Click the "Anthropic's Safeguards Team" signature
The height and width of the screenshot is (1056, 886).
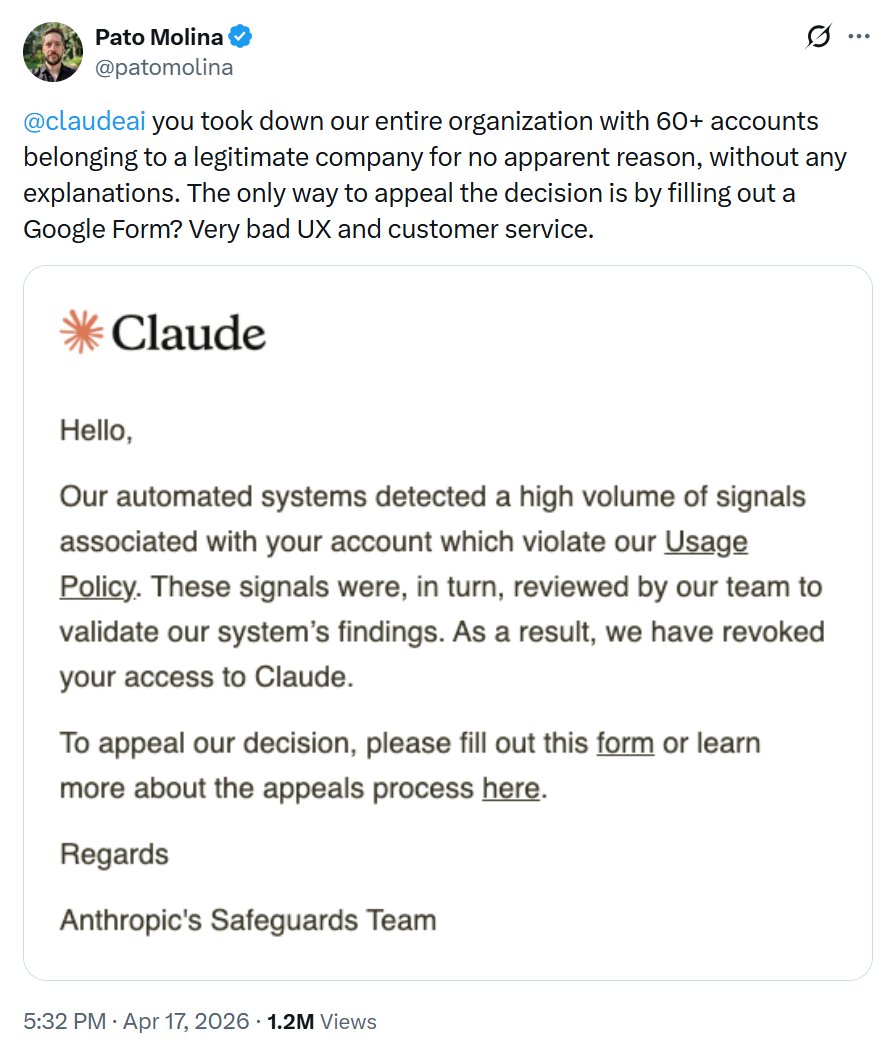tap(248, 920)
